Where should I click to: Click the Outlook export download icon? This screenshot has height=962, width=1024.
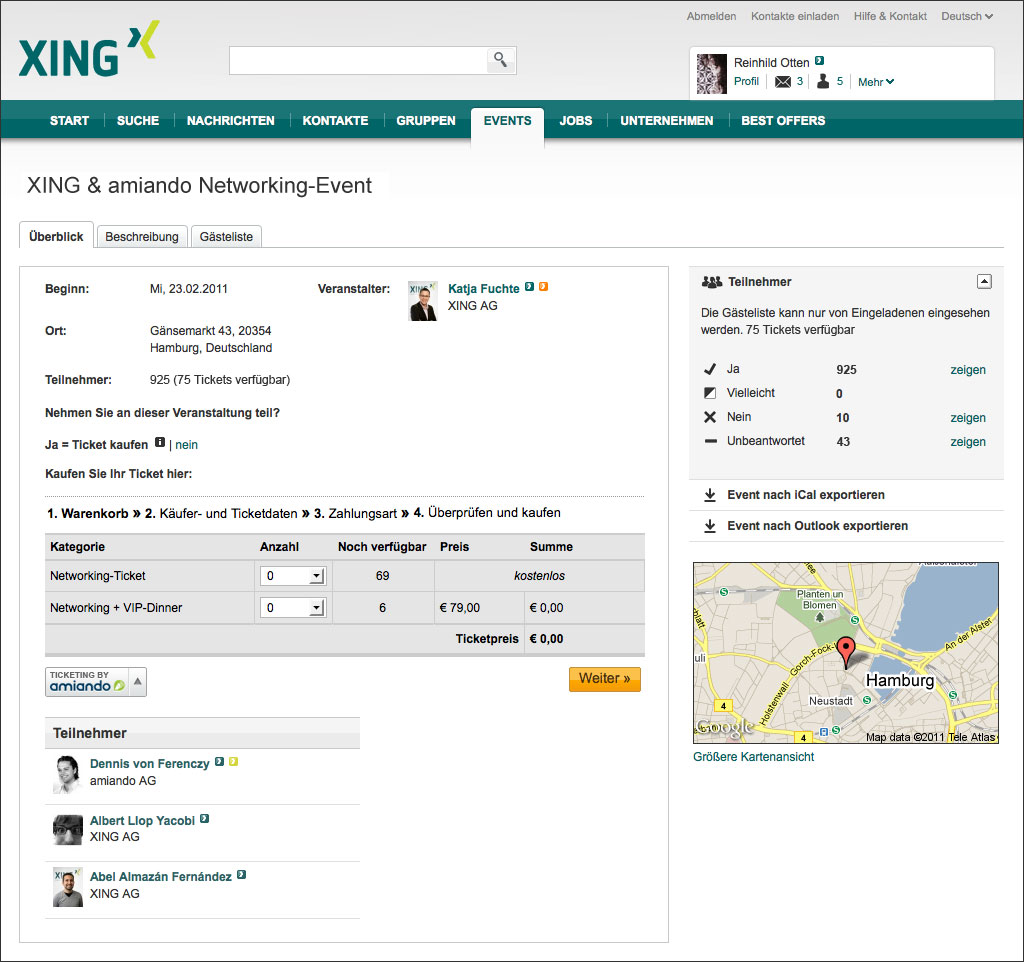tap(710, 526)
